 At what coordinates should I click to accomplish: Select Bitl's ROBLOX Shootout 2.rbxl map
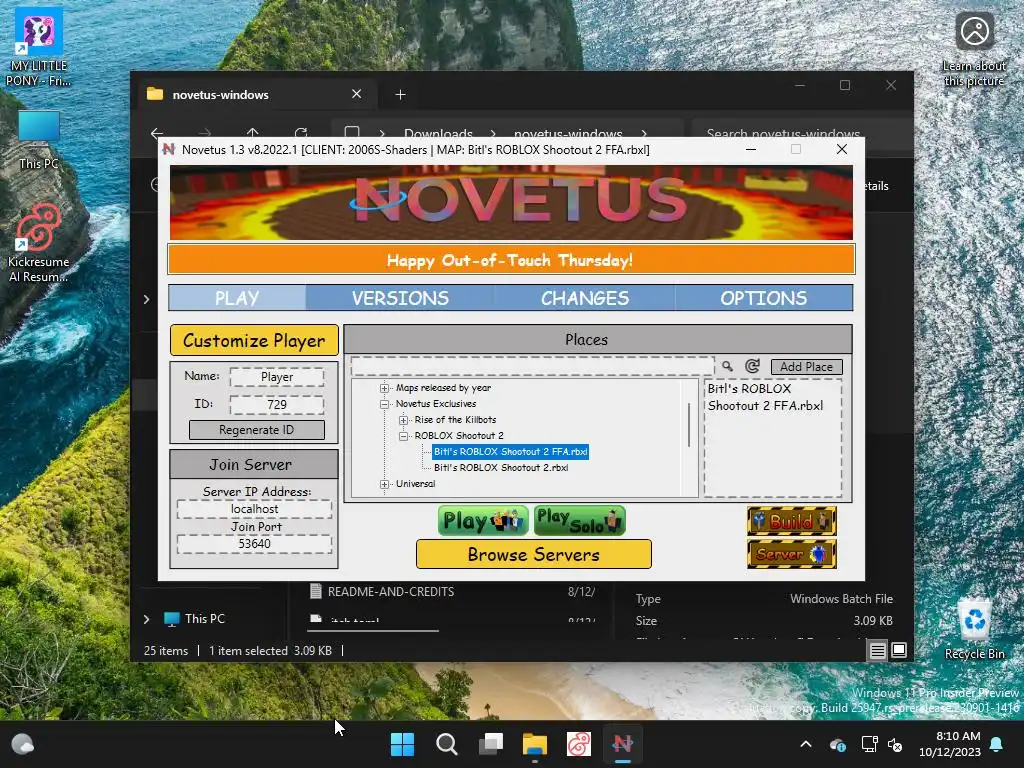501,468
